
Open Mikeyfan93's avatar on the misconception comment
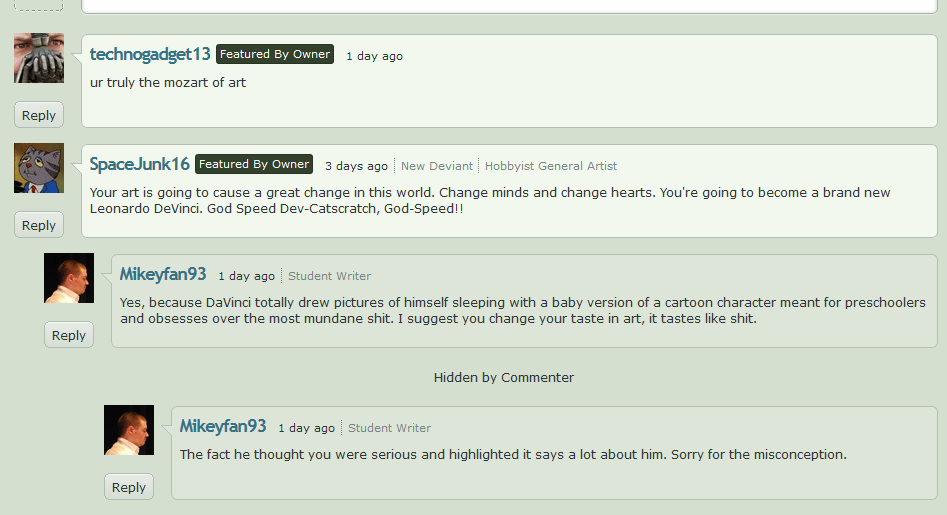[129, 430]
